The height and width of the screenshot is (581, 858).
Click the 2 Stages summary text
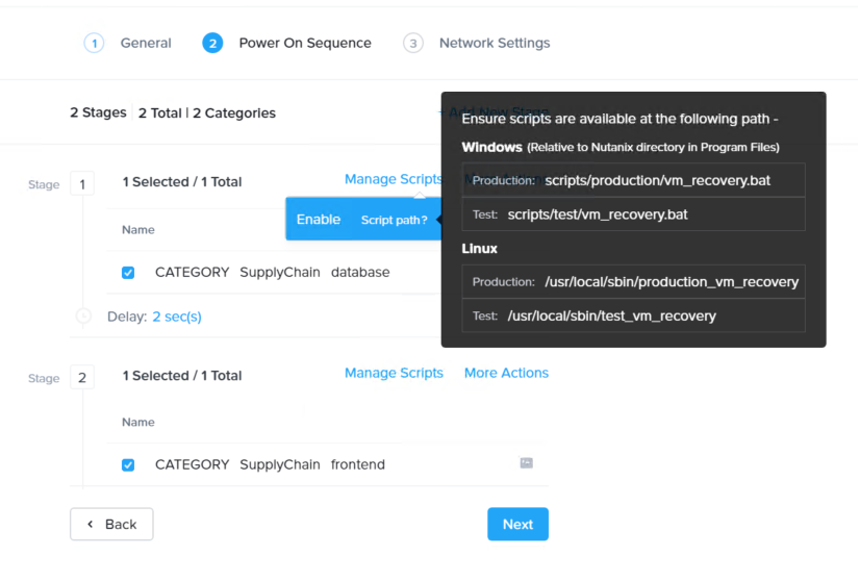coord(98,113)
